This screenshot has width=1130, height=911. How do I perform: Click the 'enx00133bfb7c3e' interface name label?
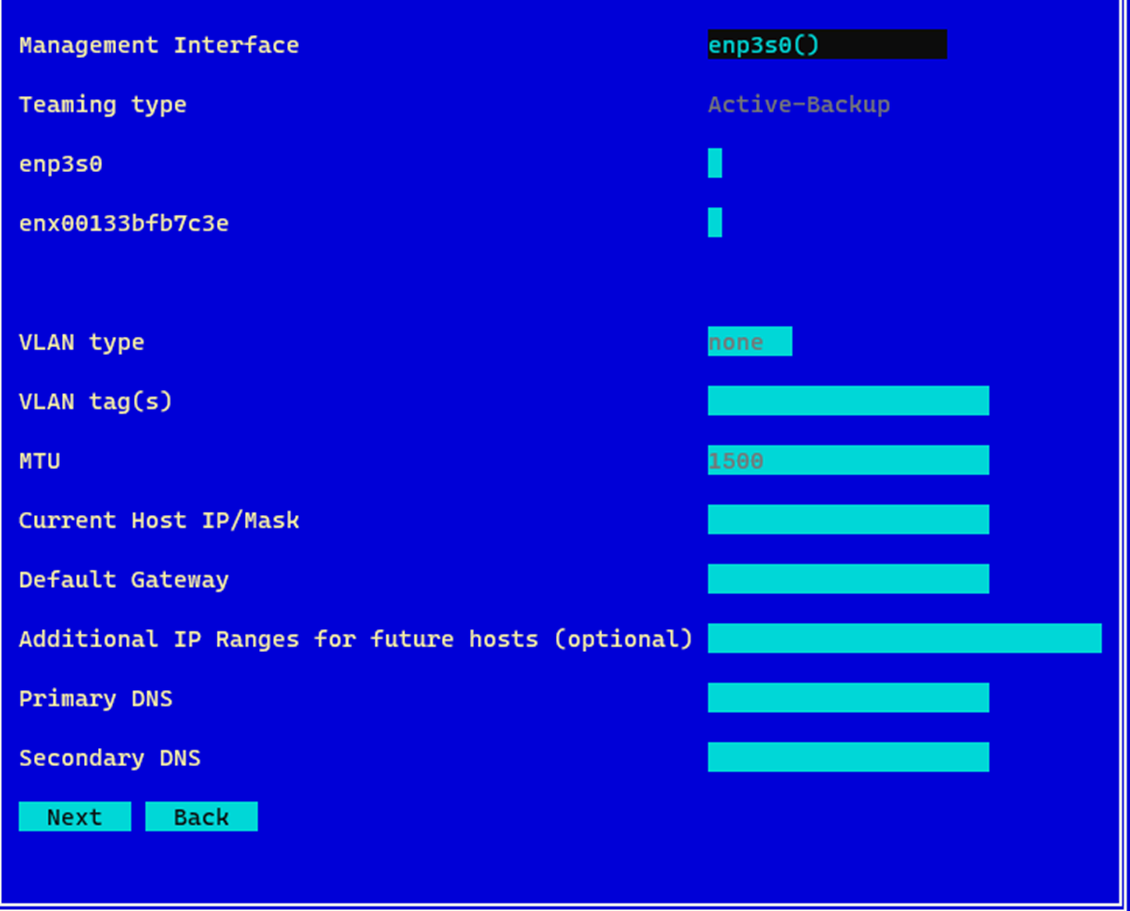tap(124, 223)
